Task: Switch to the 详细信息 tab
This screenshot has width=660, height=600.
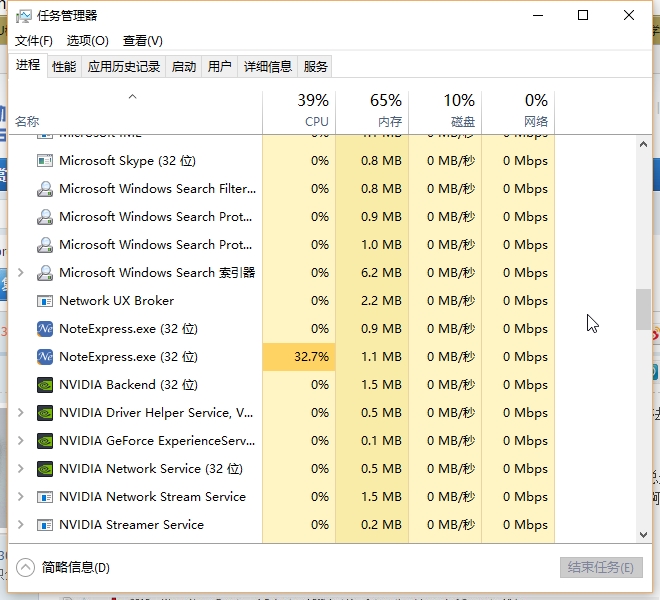Action: click(268, 67)
